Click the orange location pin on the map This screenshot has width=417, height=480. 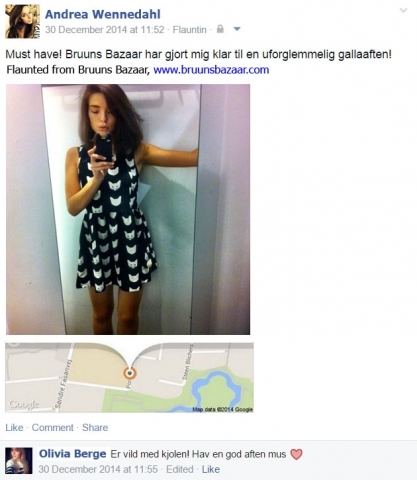129,373
